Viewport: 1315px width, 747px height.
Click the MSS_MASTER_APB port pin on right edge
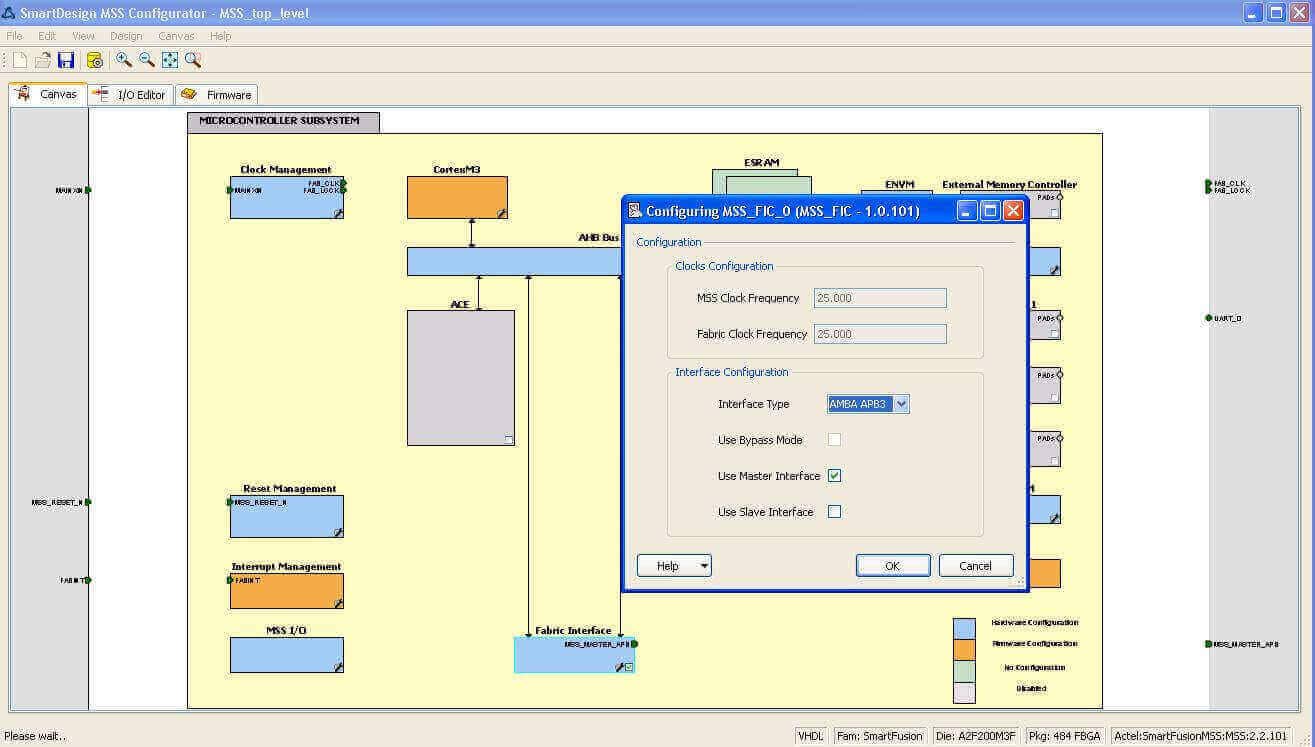coord(1208,644)
